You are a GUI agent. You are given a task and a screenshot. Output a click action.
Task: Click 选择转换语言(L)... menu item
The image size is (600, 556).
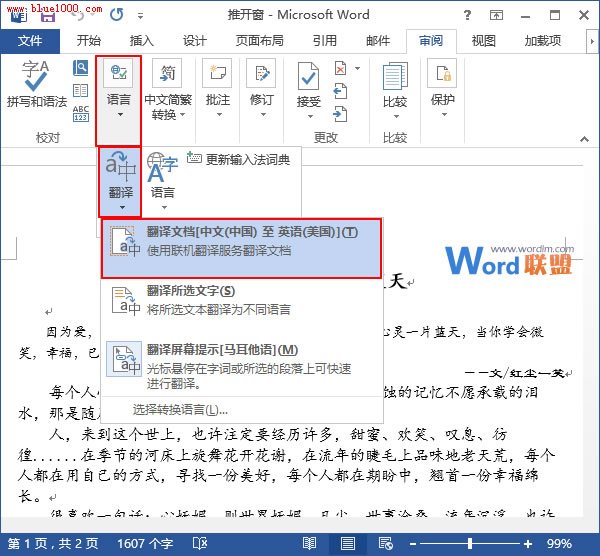click(x=242, y=410)
